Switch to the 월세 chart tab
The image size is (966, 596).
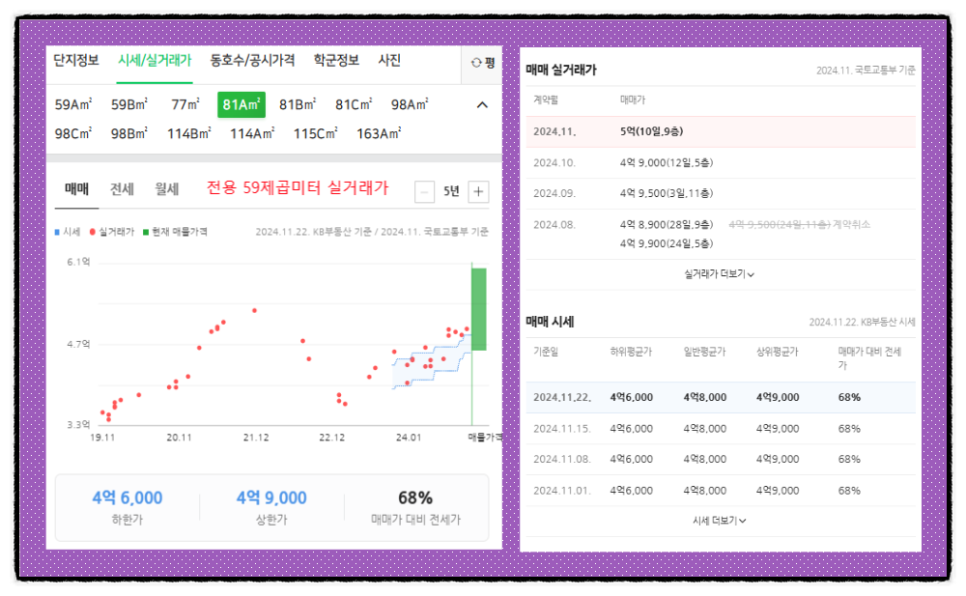[x=167, y=189]
